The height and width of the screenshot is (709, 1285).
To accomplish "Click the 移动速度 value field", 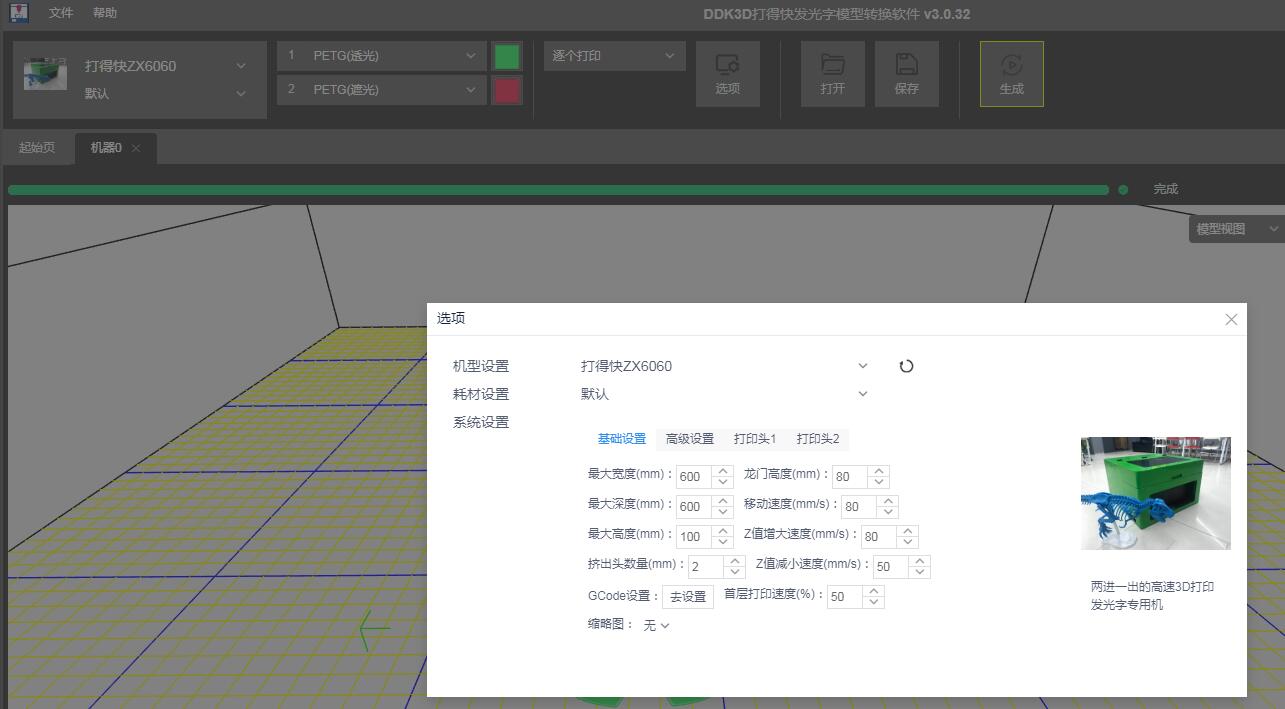I will coord(858,507).
